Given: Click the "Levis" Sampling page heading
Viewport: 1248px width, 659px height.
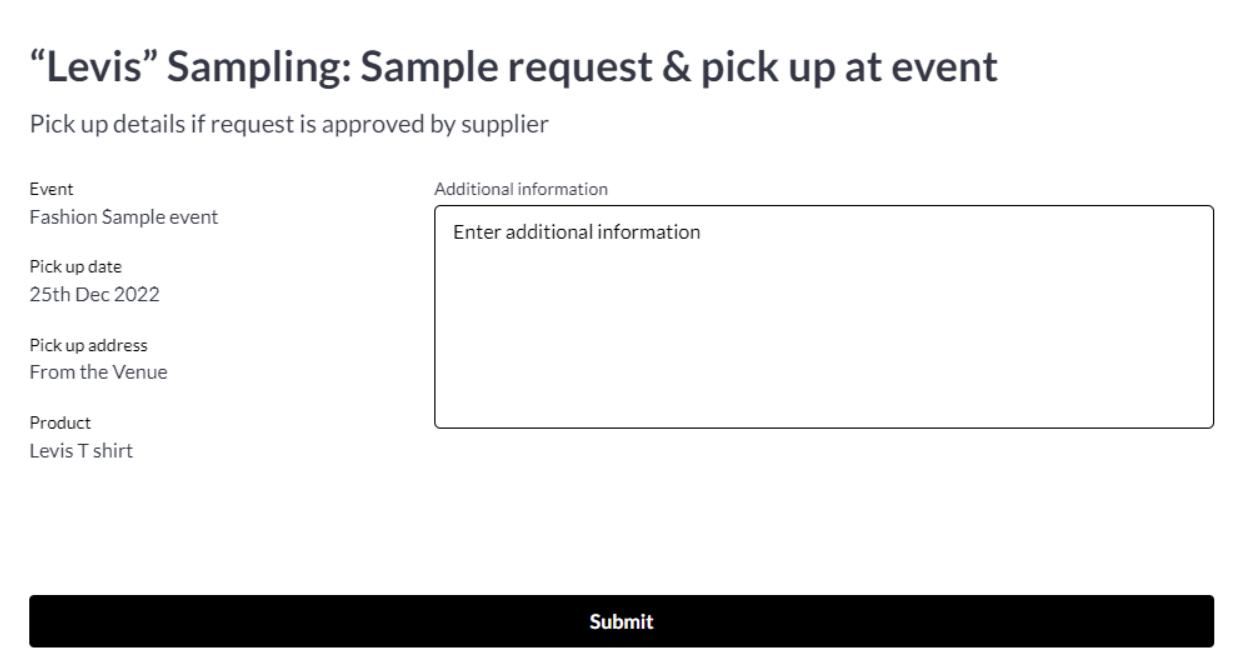Looking at the screenshot, I should [x=513, y=67].
